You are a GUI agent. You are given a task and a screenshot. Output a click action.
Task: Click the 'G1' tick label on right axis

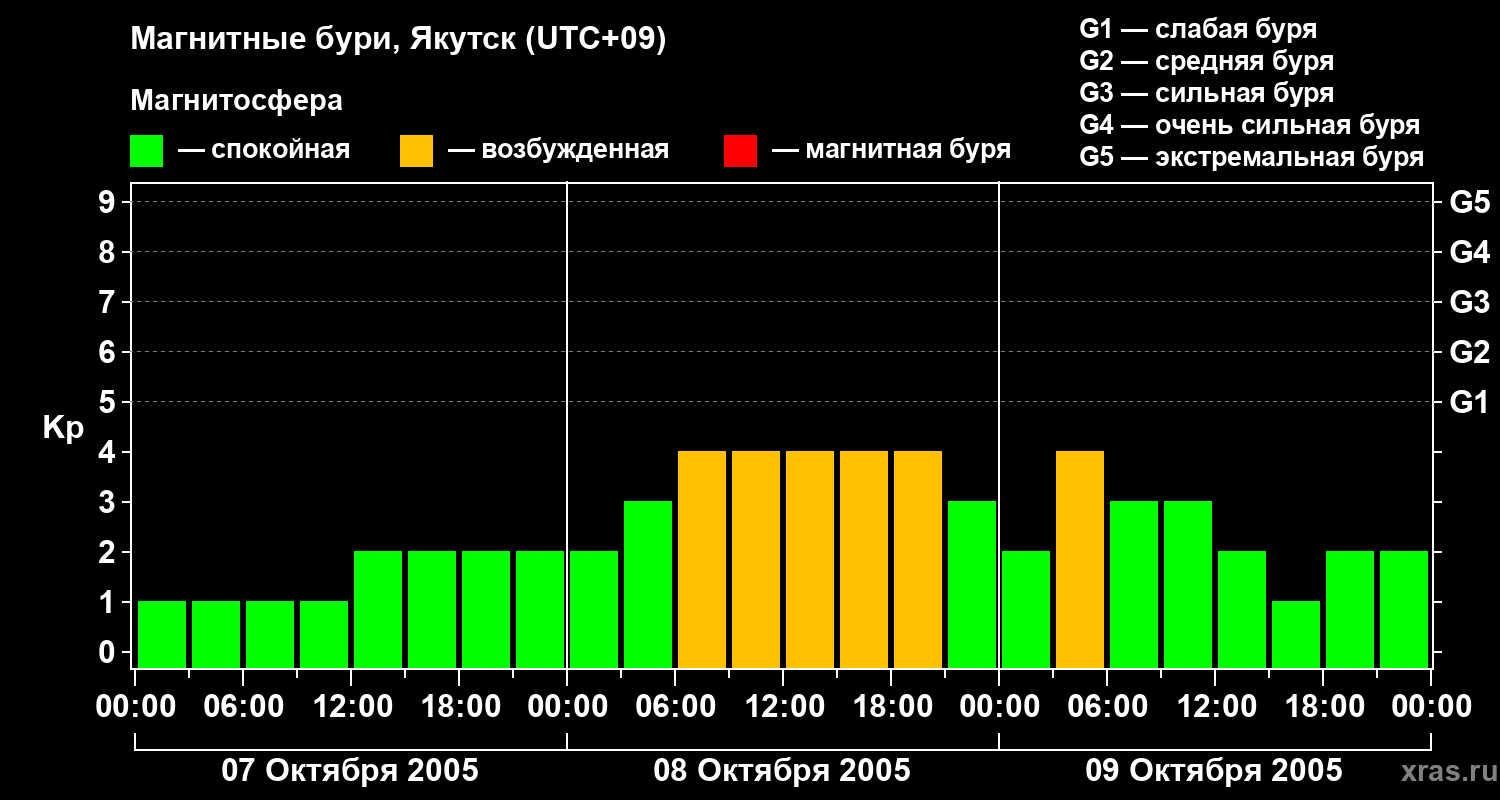click(x=1469, y=402)
